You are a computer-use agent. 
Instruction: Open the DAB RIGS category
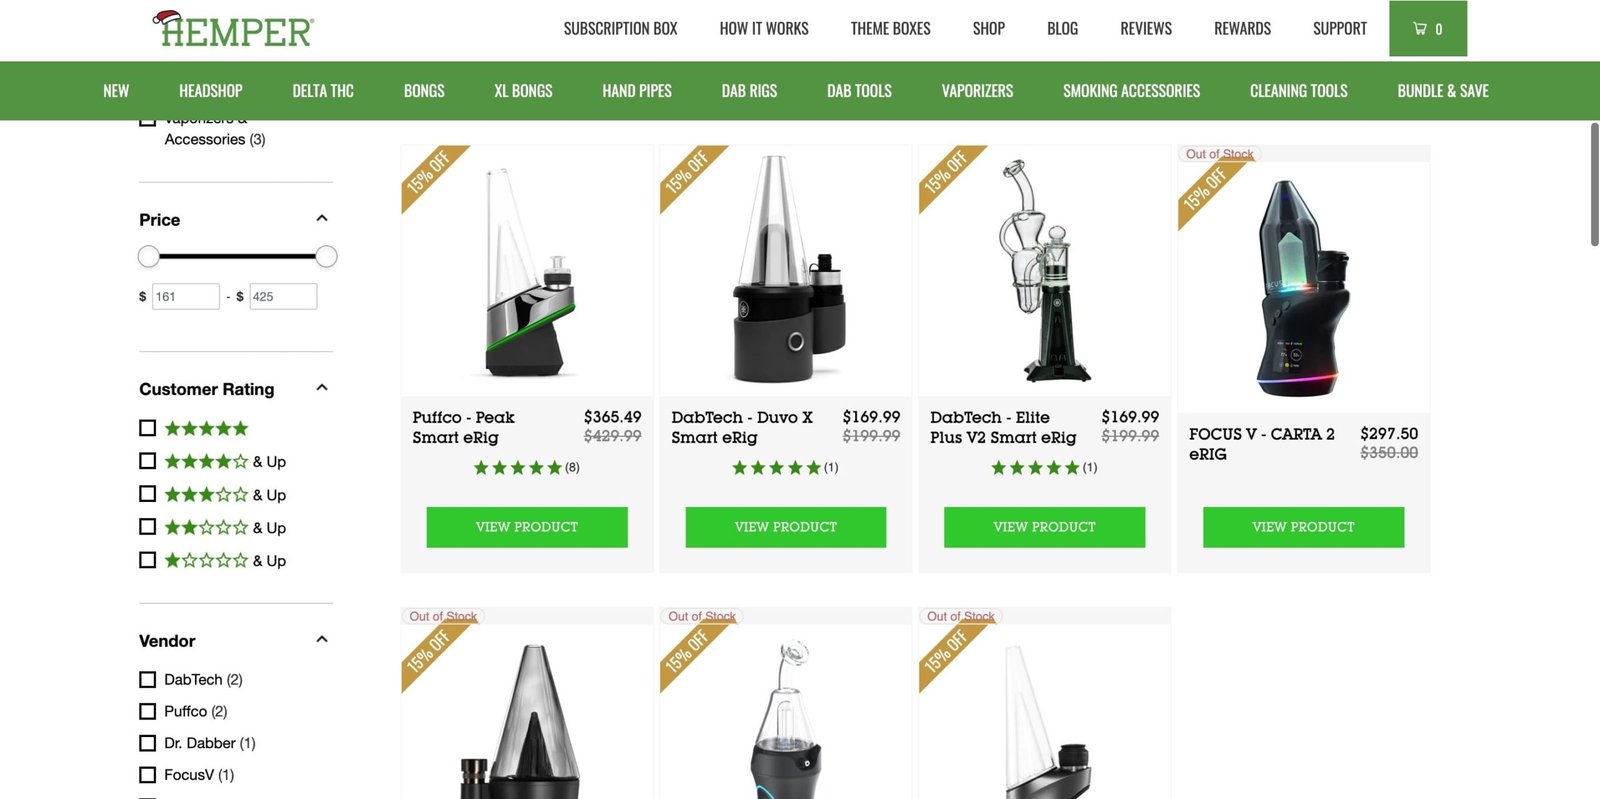(749, 91)
